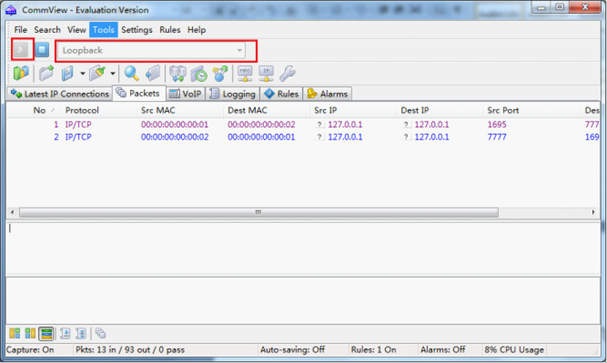Image resolution: width=607 pixels, height=363 pixels.
Task: Click inside the packet decode text pane
Action: coord(303,249)
